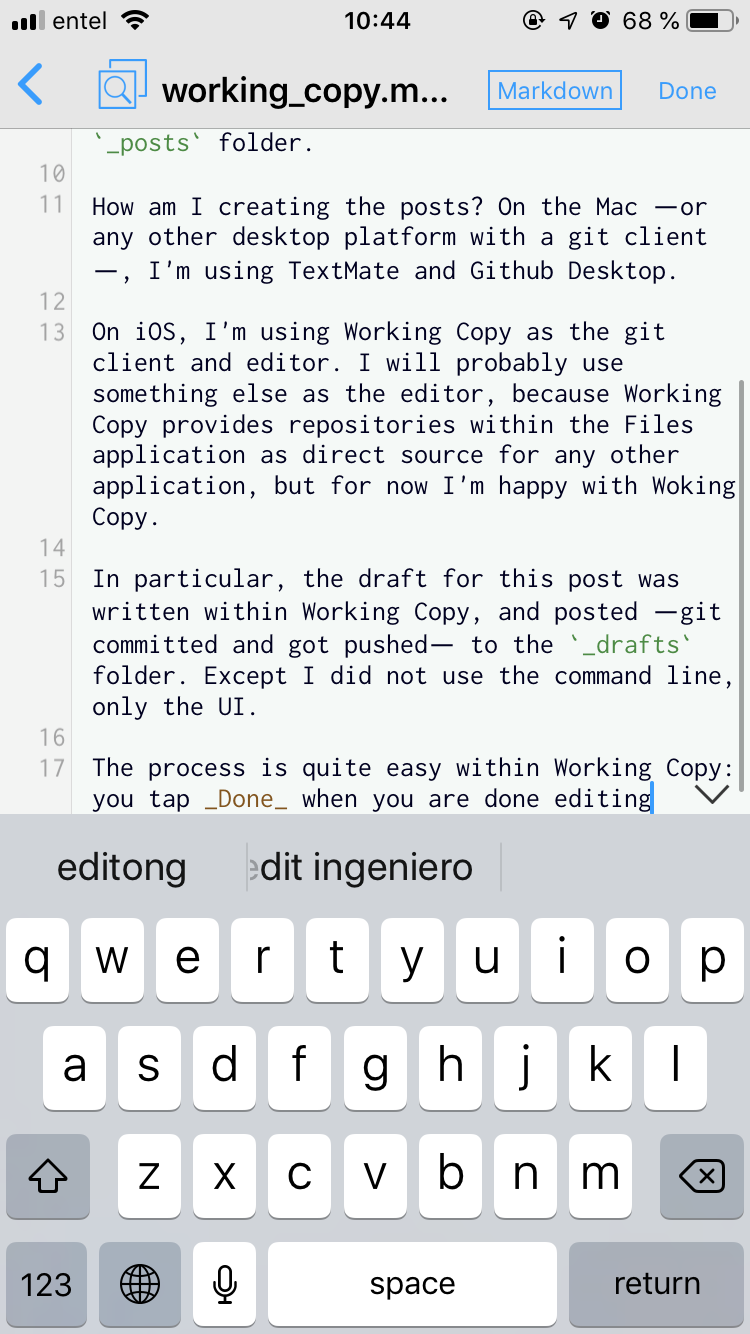The image size is (750, 1334).
Task: Tap the v key
Action: pos(375,1177)
